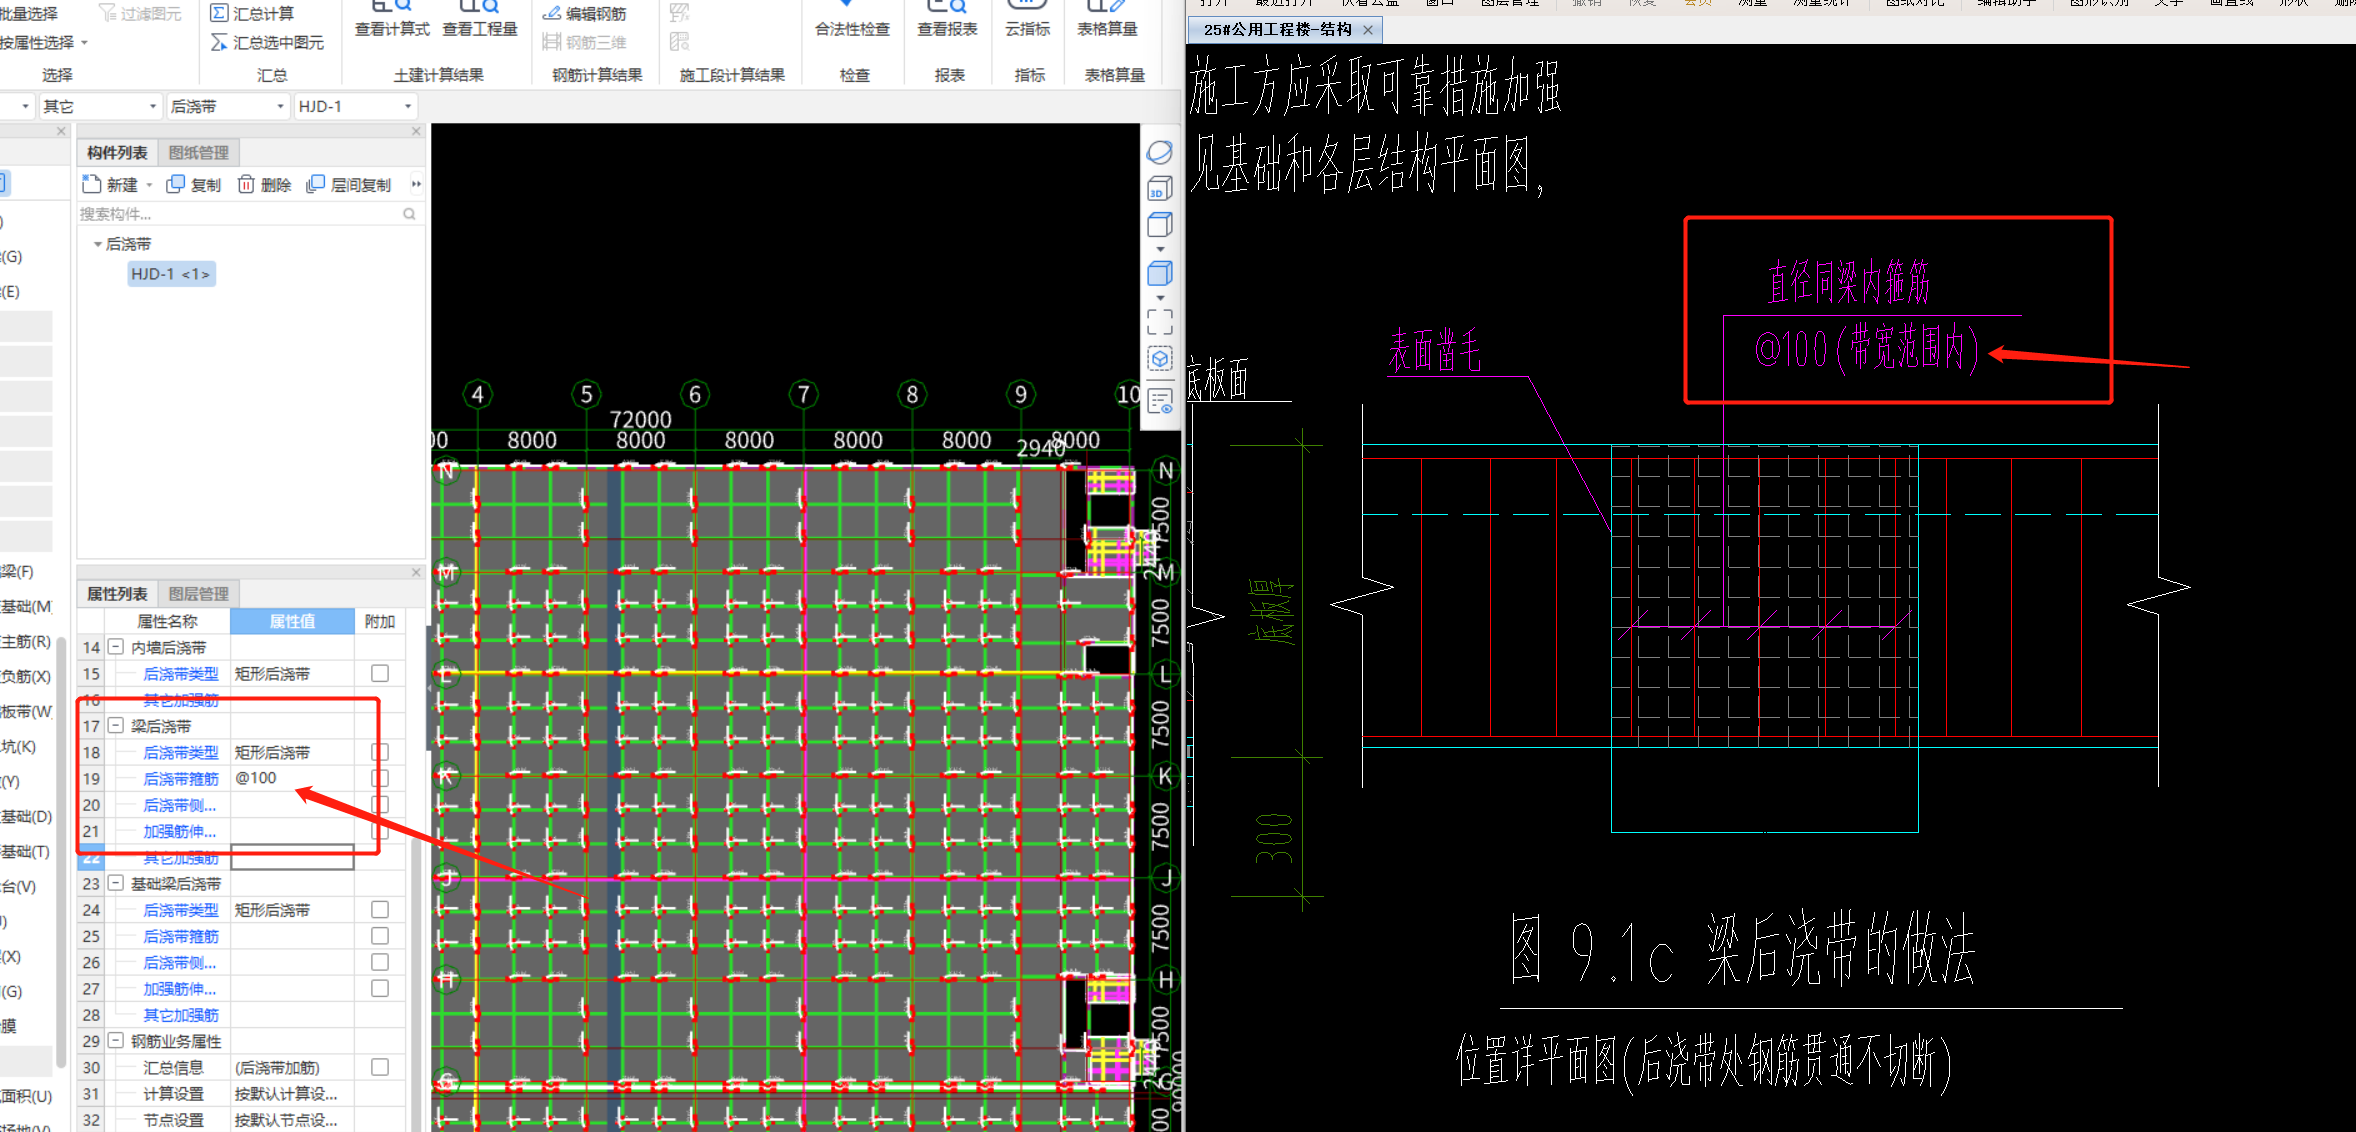Open 云指标 tool
The image size is (2356, 1132).
point(1028,20)
